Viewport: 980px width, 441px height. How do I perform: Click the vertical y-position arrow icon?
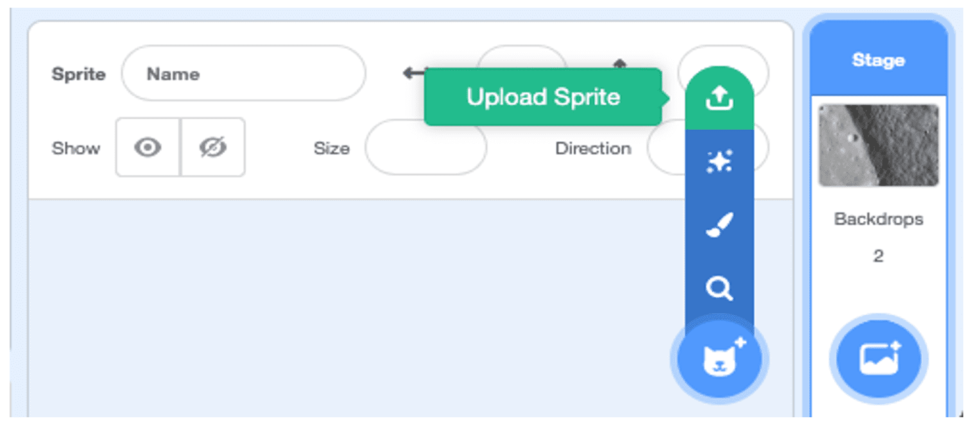619,65
